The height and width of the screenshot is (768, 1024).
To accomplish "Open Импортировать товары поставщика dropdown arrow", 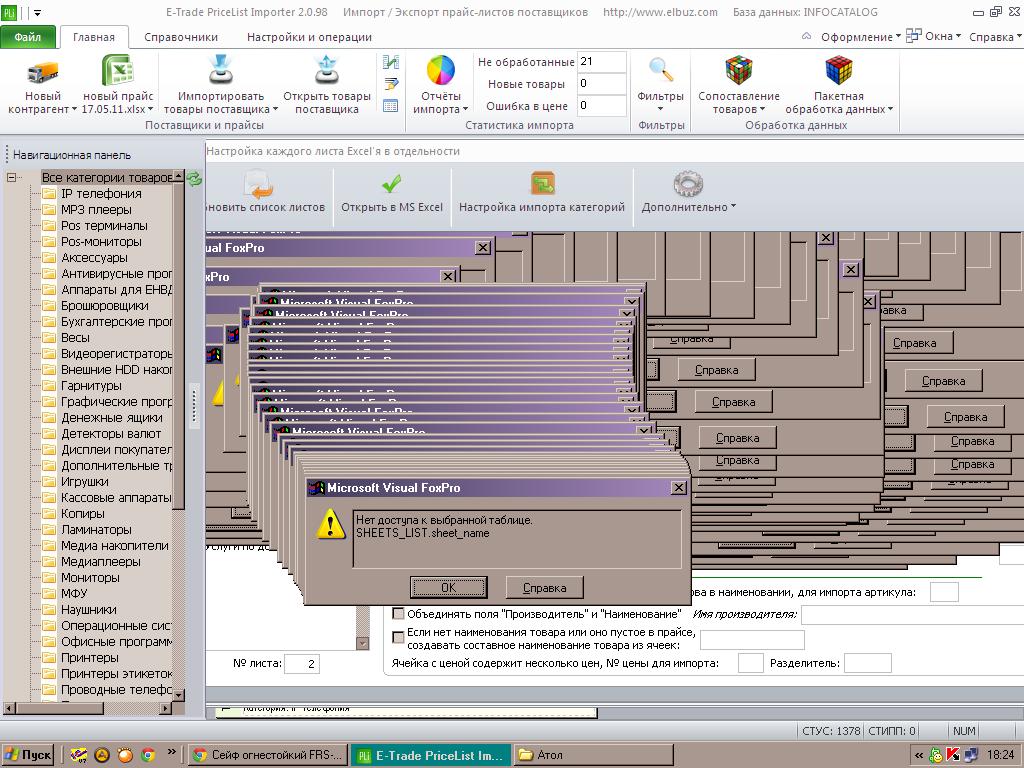I will click(275, 110).
